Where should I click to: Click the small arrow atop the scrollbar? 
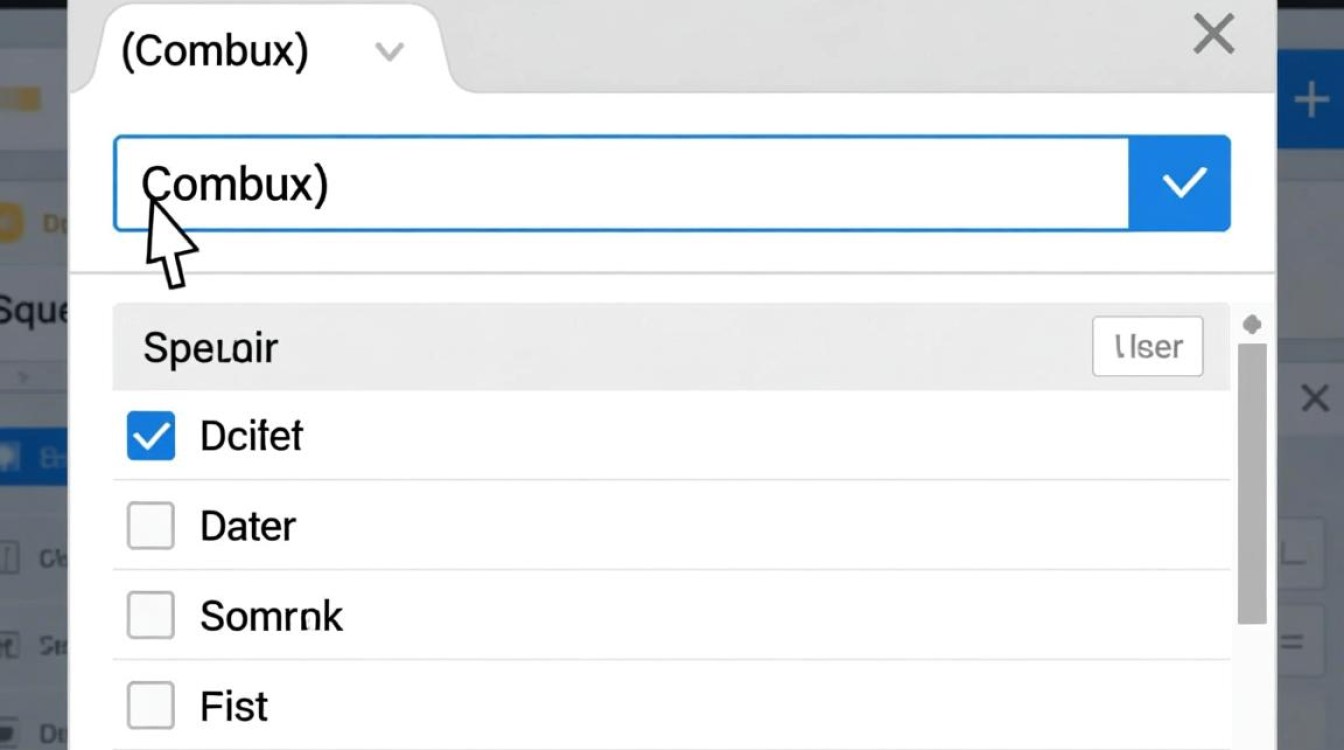click(1251, 325)
